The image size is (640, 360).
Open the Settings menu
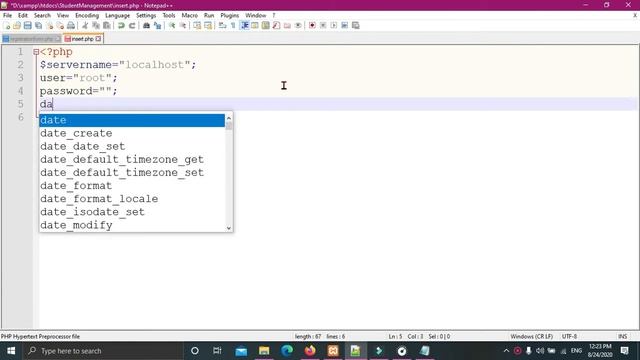[x=146, y=15]
